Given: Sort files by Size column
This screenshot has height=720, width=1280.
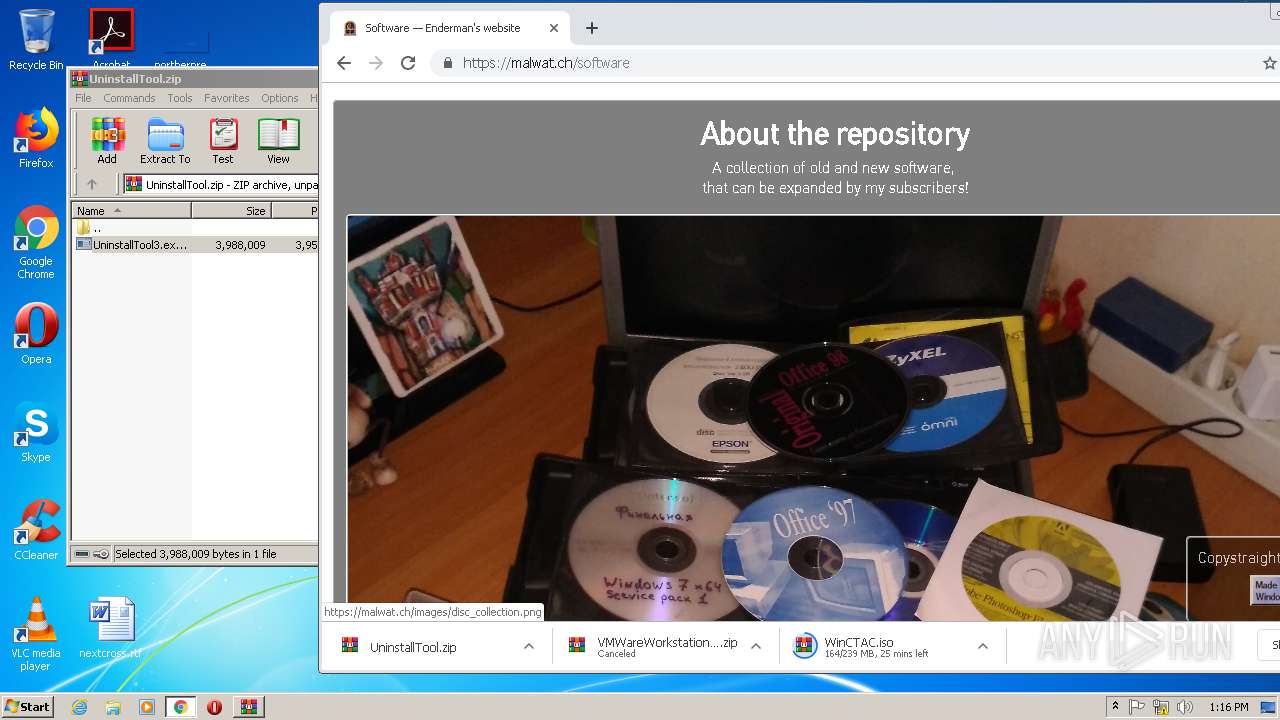Looking at the screenshot, I should tap(231, 211).
